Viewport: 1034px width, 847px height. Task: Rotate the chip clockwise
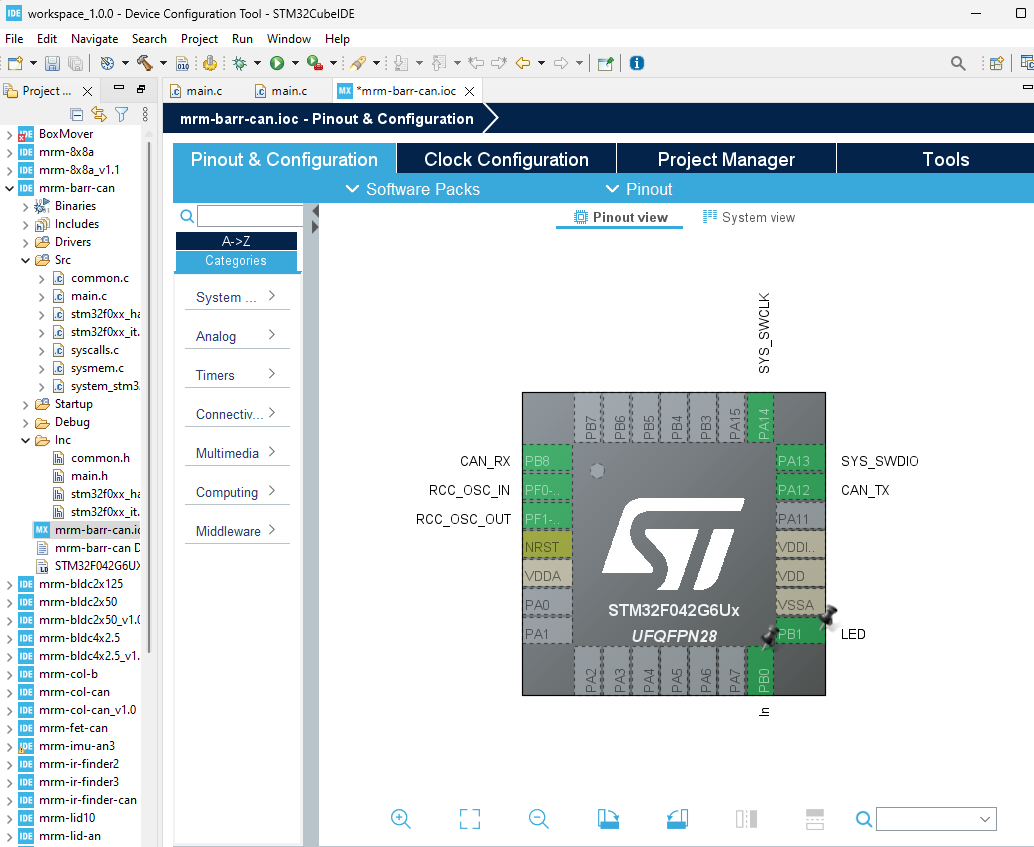(x=608, y=819)
